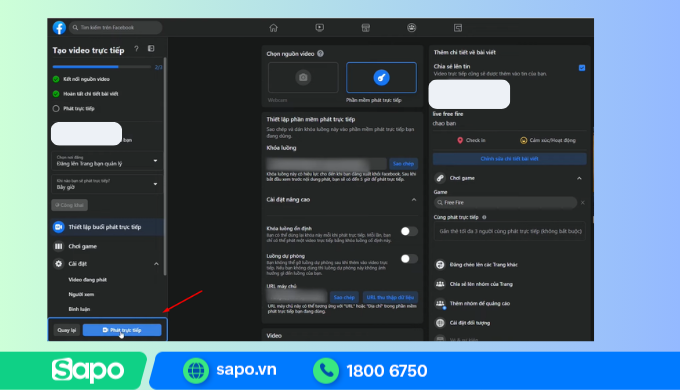
Task: Open the Marketplace icon
Action: click(x=366, y=28)
